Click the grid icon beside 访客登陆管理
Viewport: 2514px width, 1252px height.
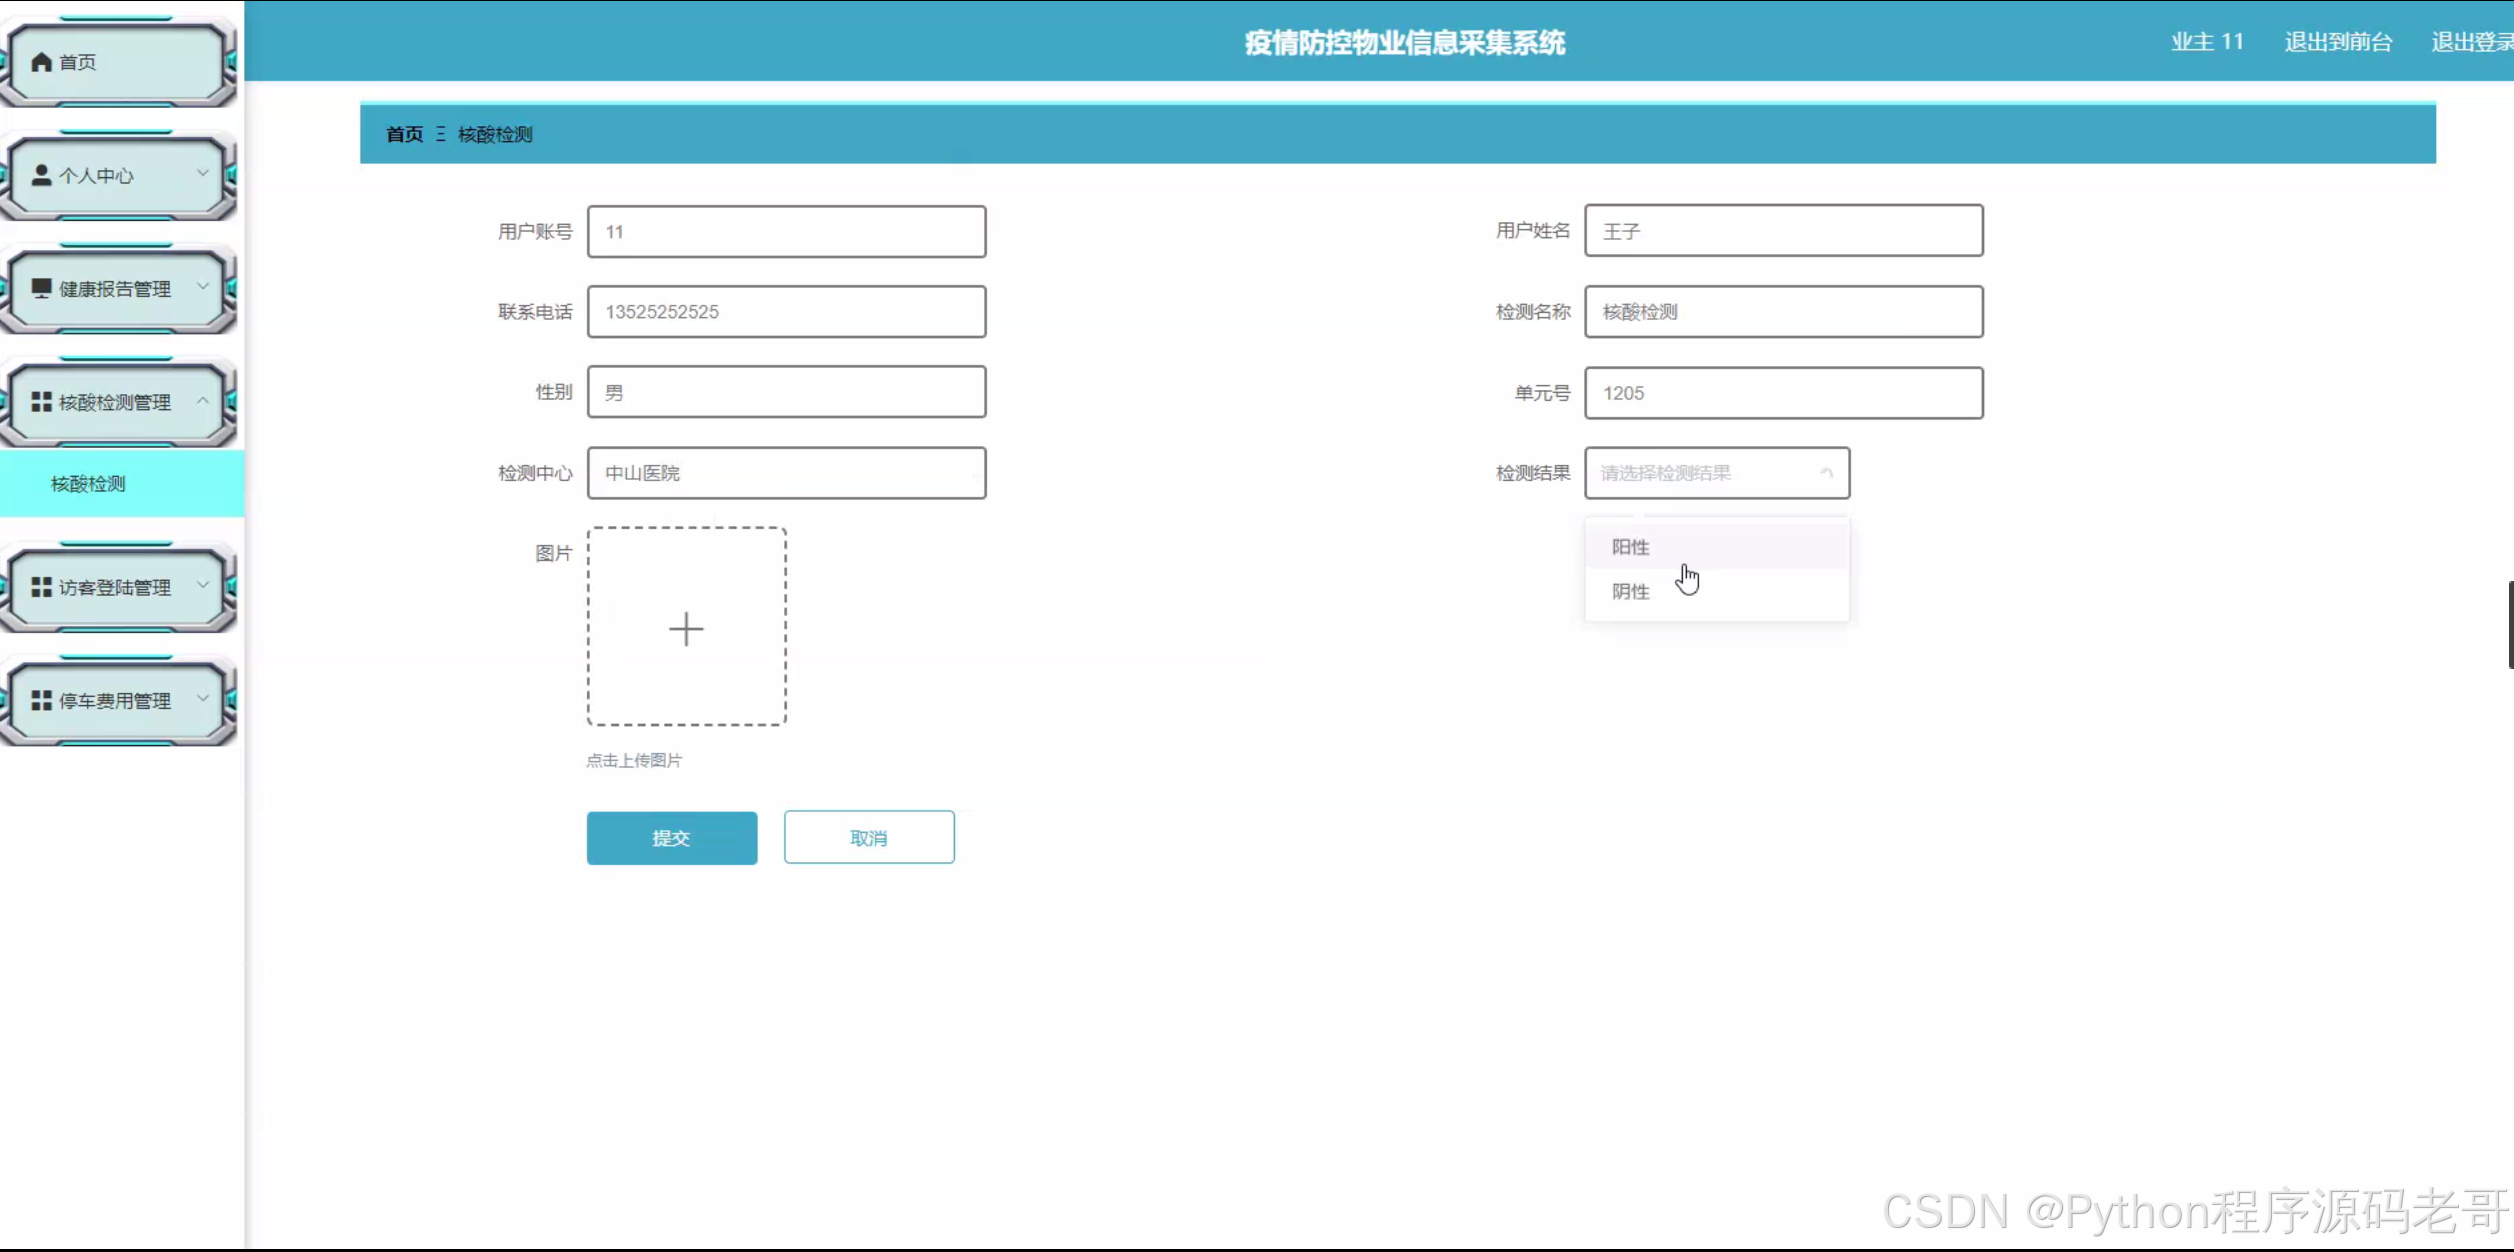click(x=41, y=587)
